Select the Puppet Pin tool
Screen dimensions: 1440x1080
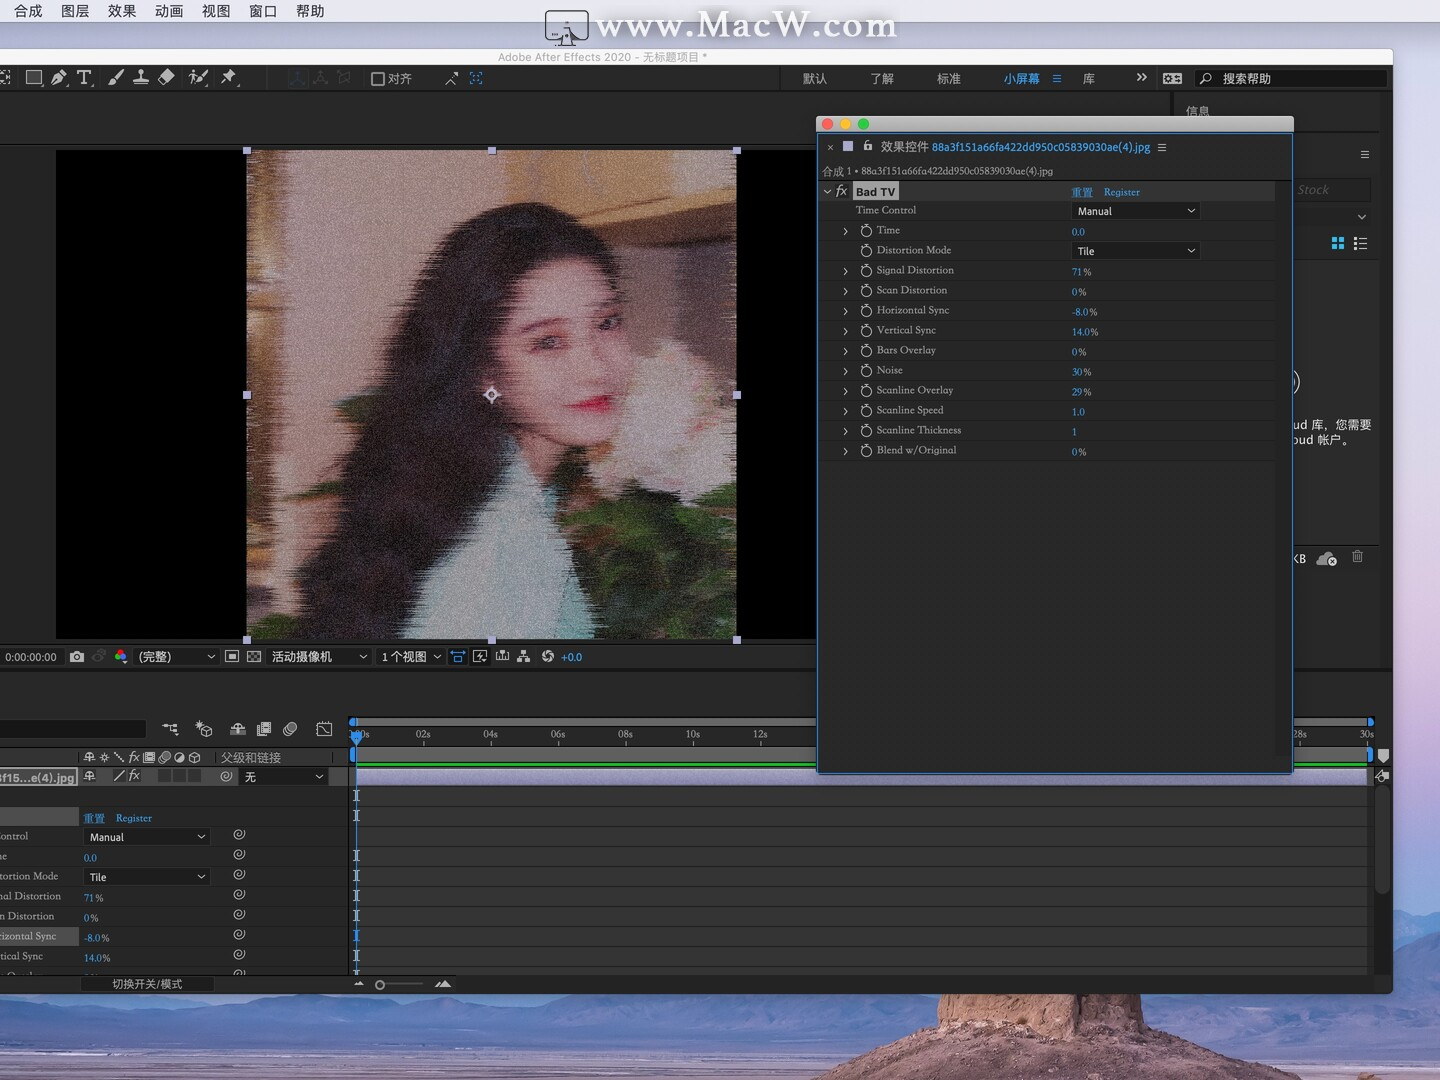tap(231, 78)
